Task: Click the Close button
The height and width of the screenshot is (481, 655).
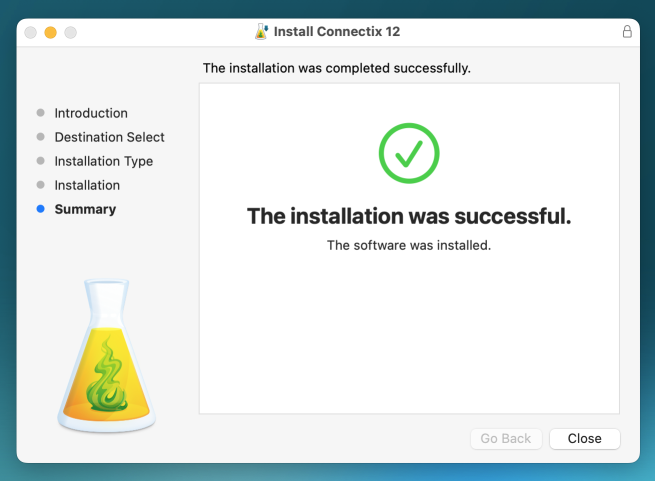Action: click(584, 439)
